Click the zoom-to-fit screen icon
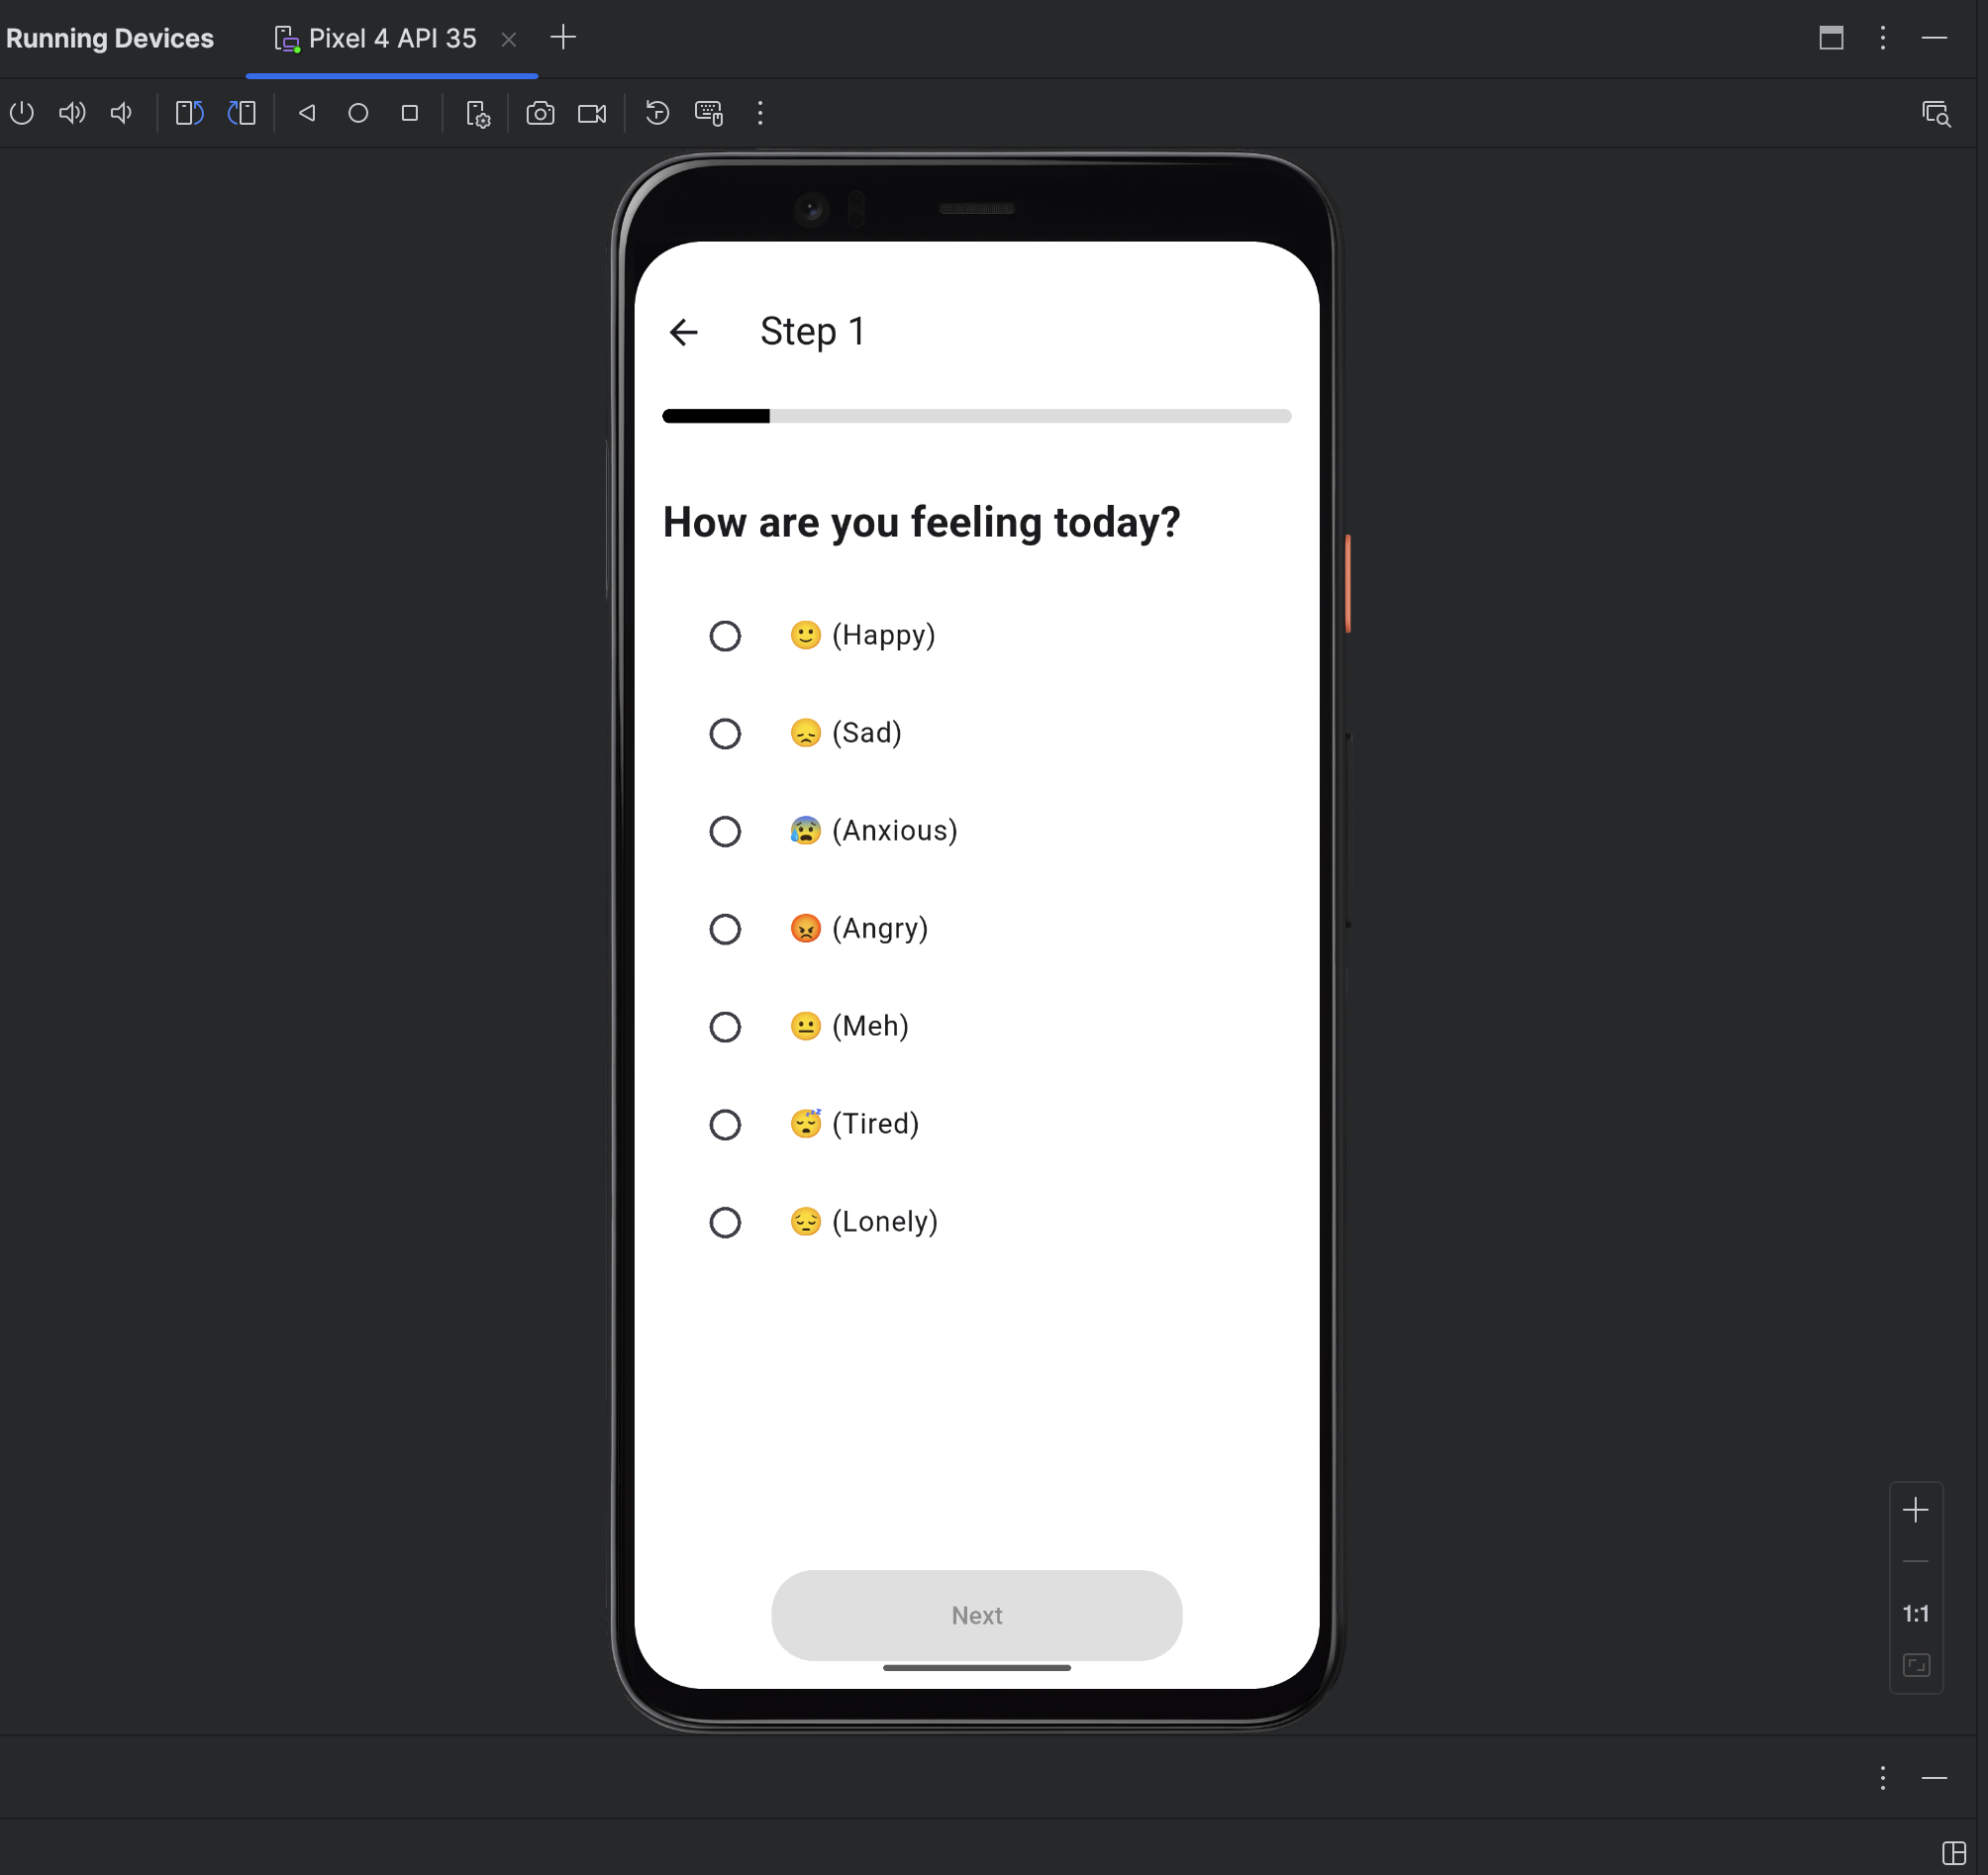This screenshot has width=1988, height=1875. [x=1916, y=1665]
